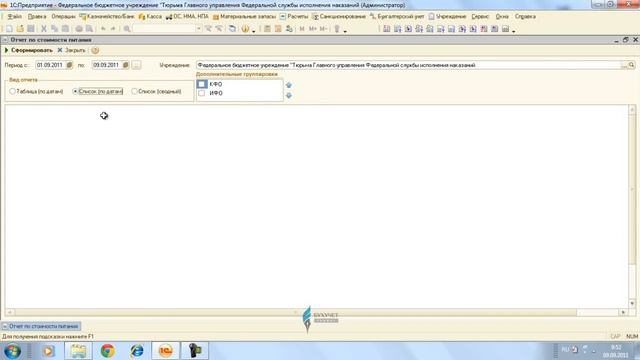Click the Open file toolbar icon
The width and height of the screenshot is (640, 360).
pos(20,29)
